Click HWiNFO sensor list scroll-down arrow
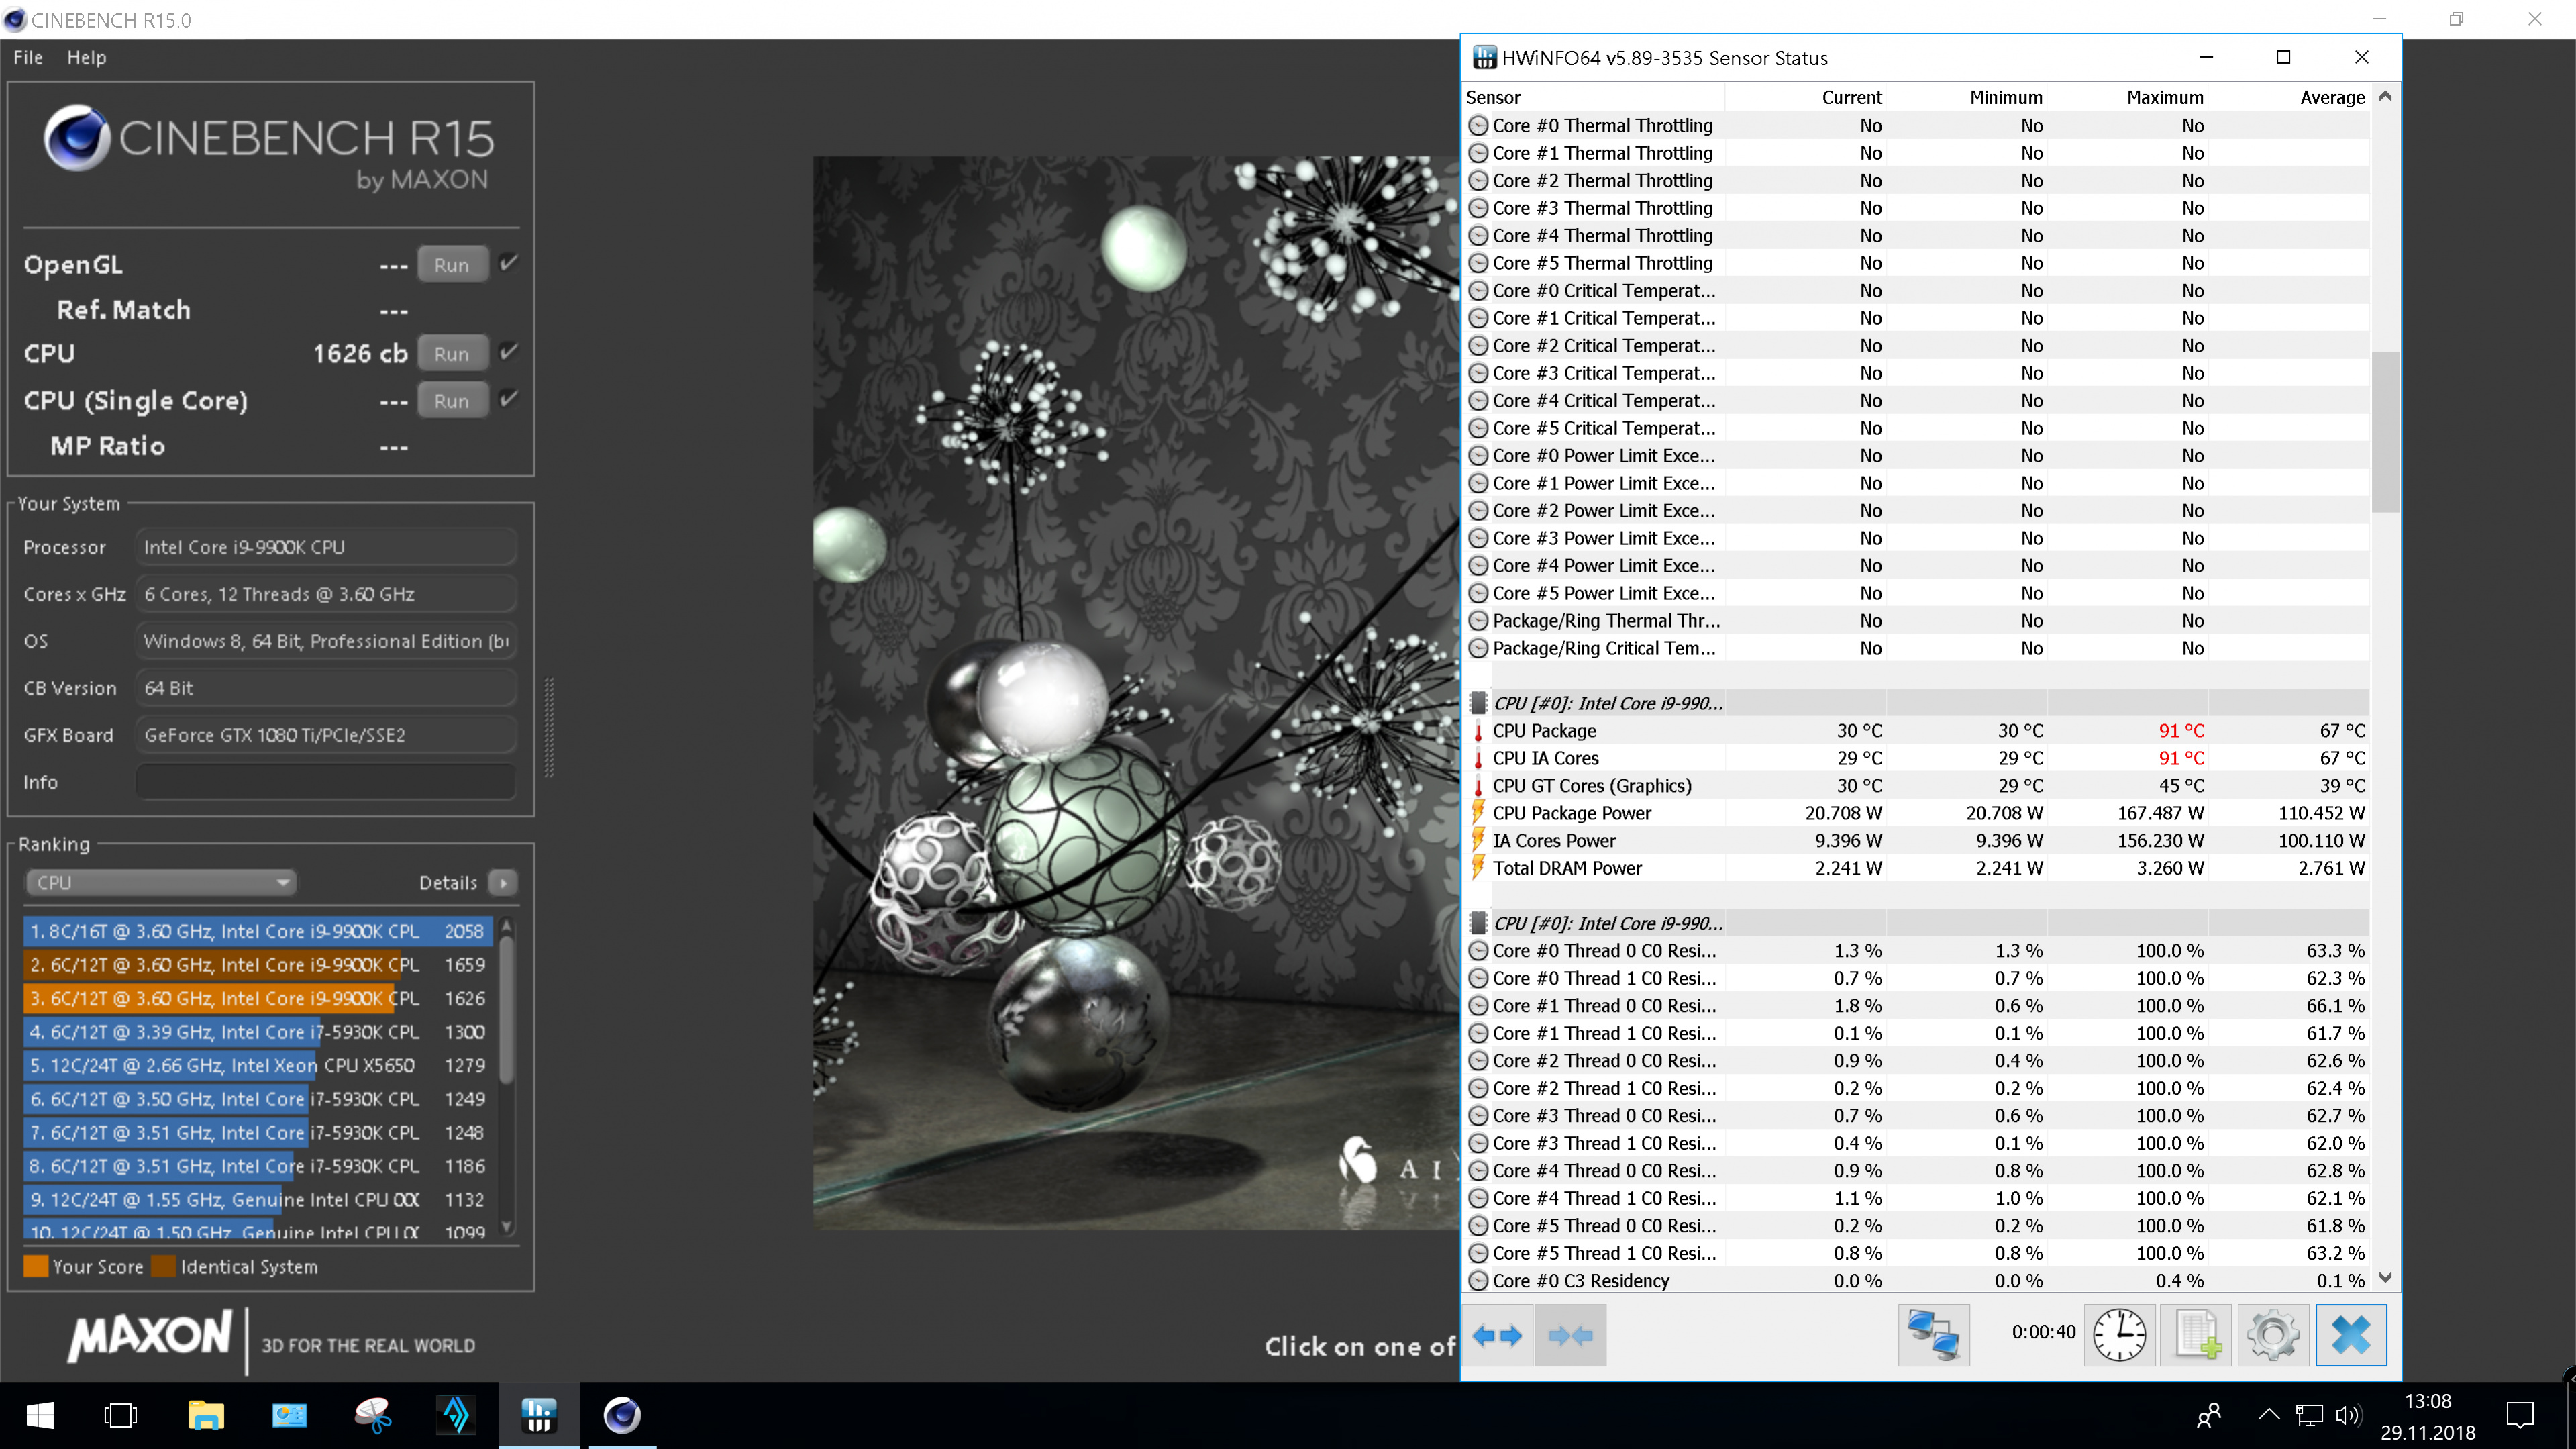This screenshot has width=2576, height=1449. pos(2385,1278)
